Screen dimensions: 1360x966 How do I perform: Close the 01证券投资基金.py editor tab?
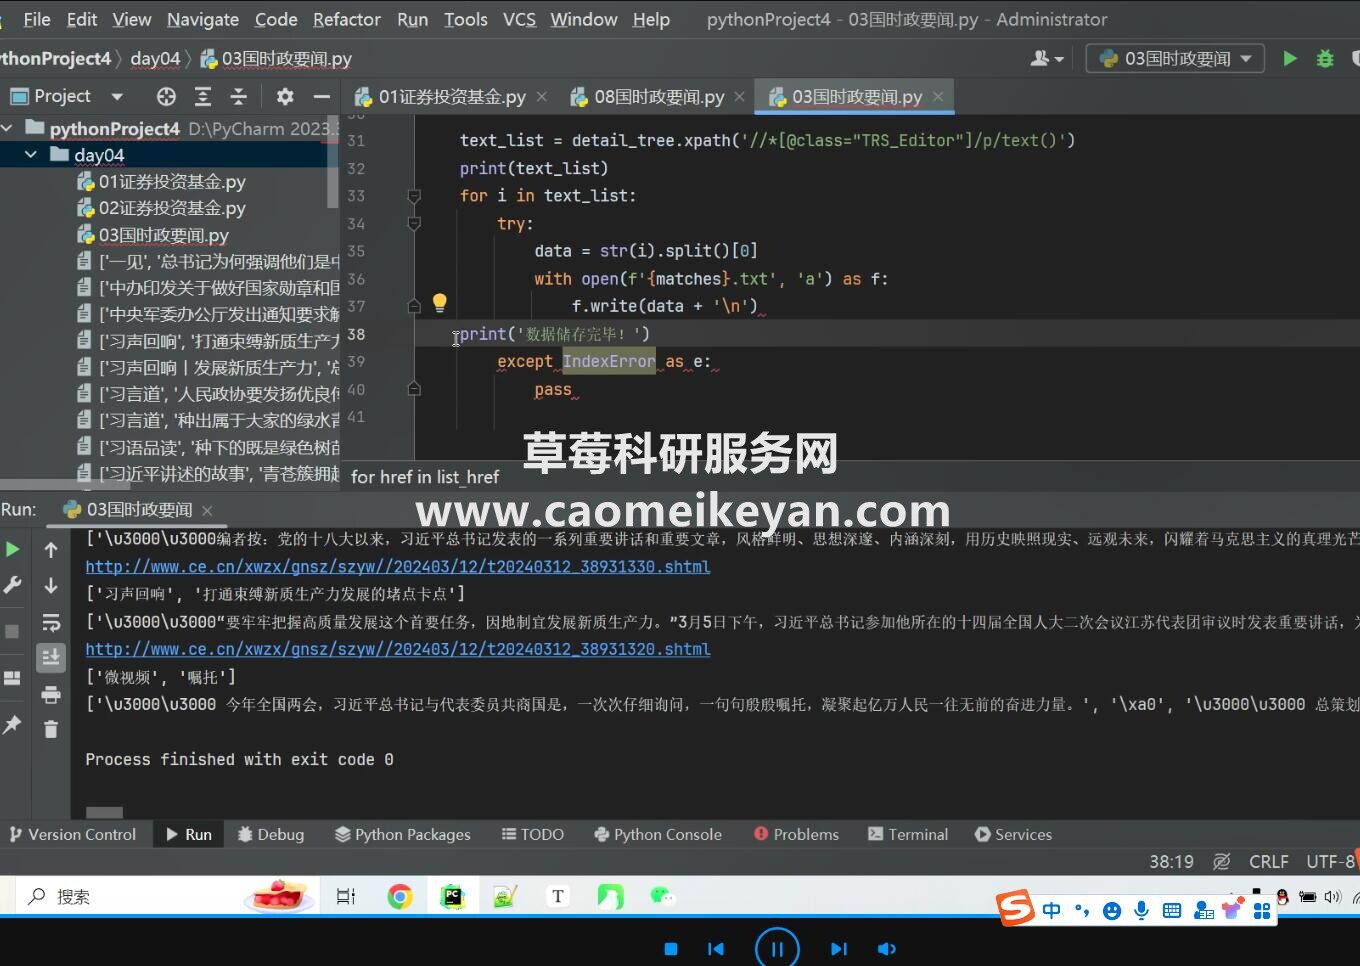tap(541, 97)
